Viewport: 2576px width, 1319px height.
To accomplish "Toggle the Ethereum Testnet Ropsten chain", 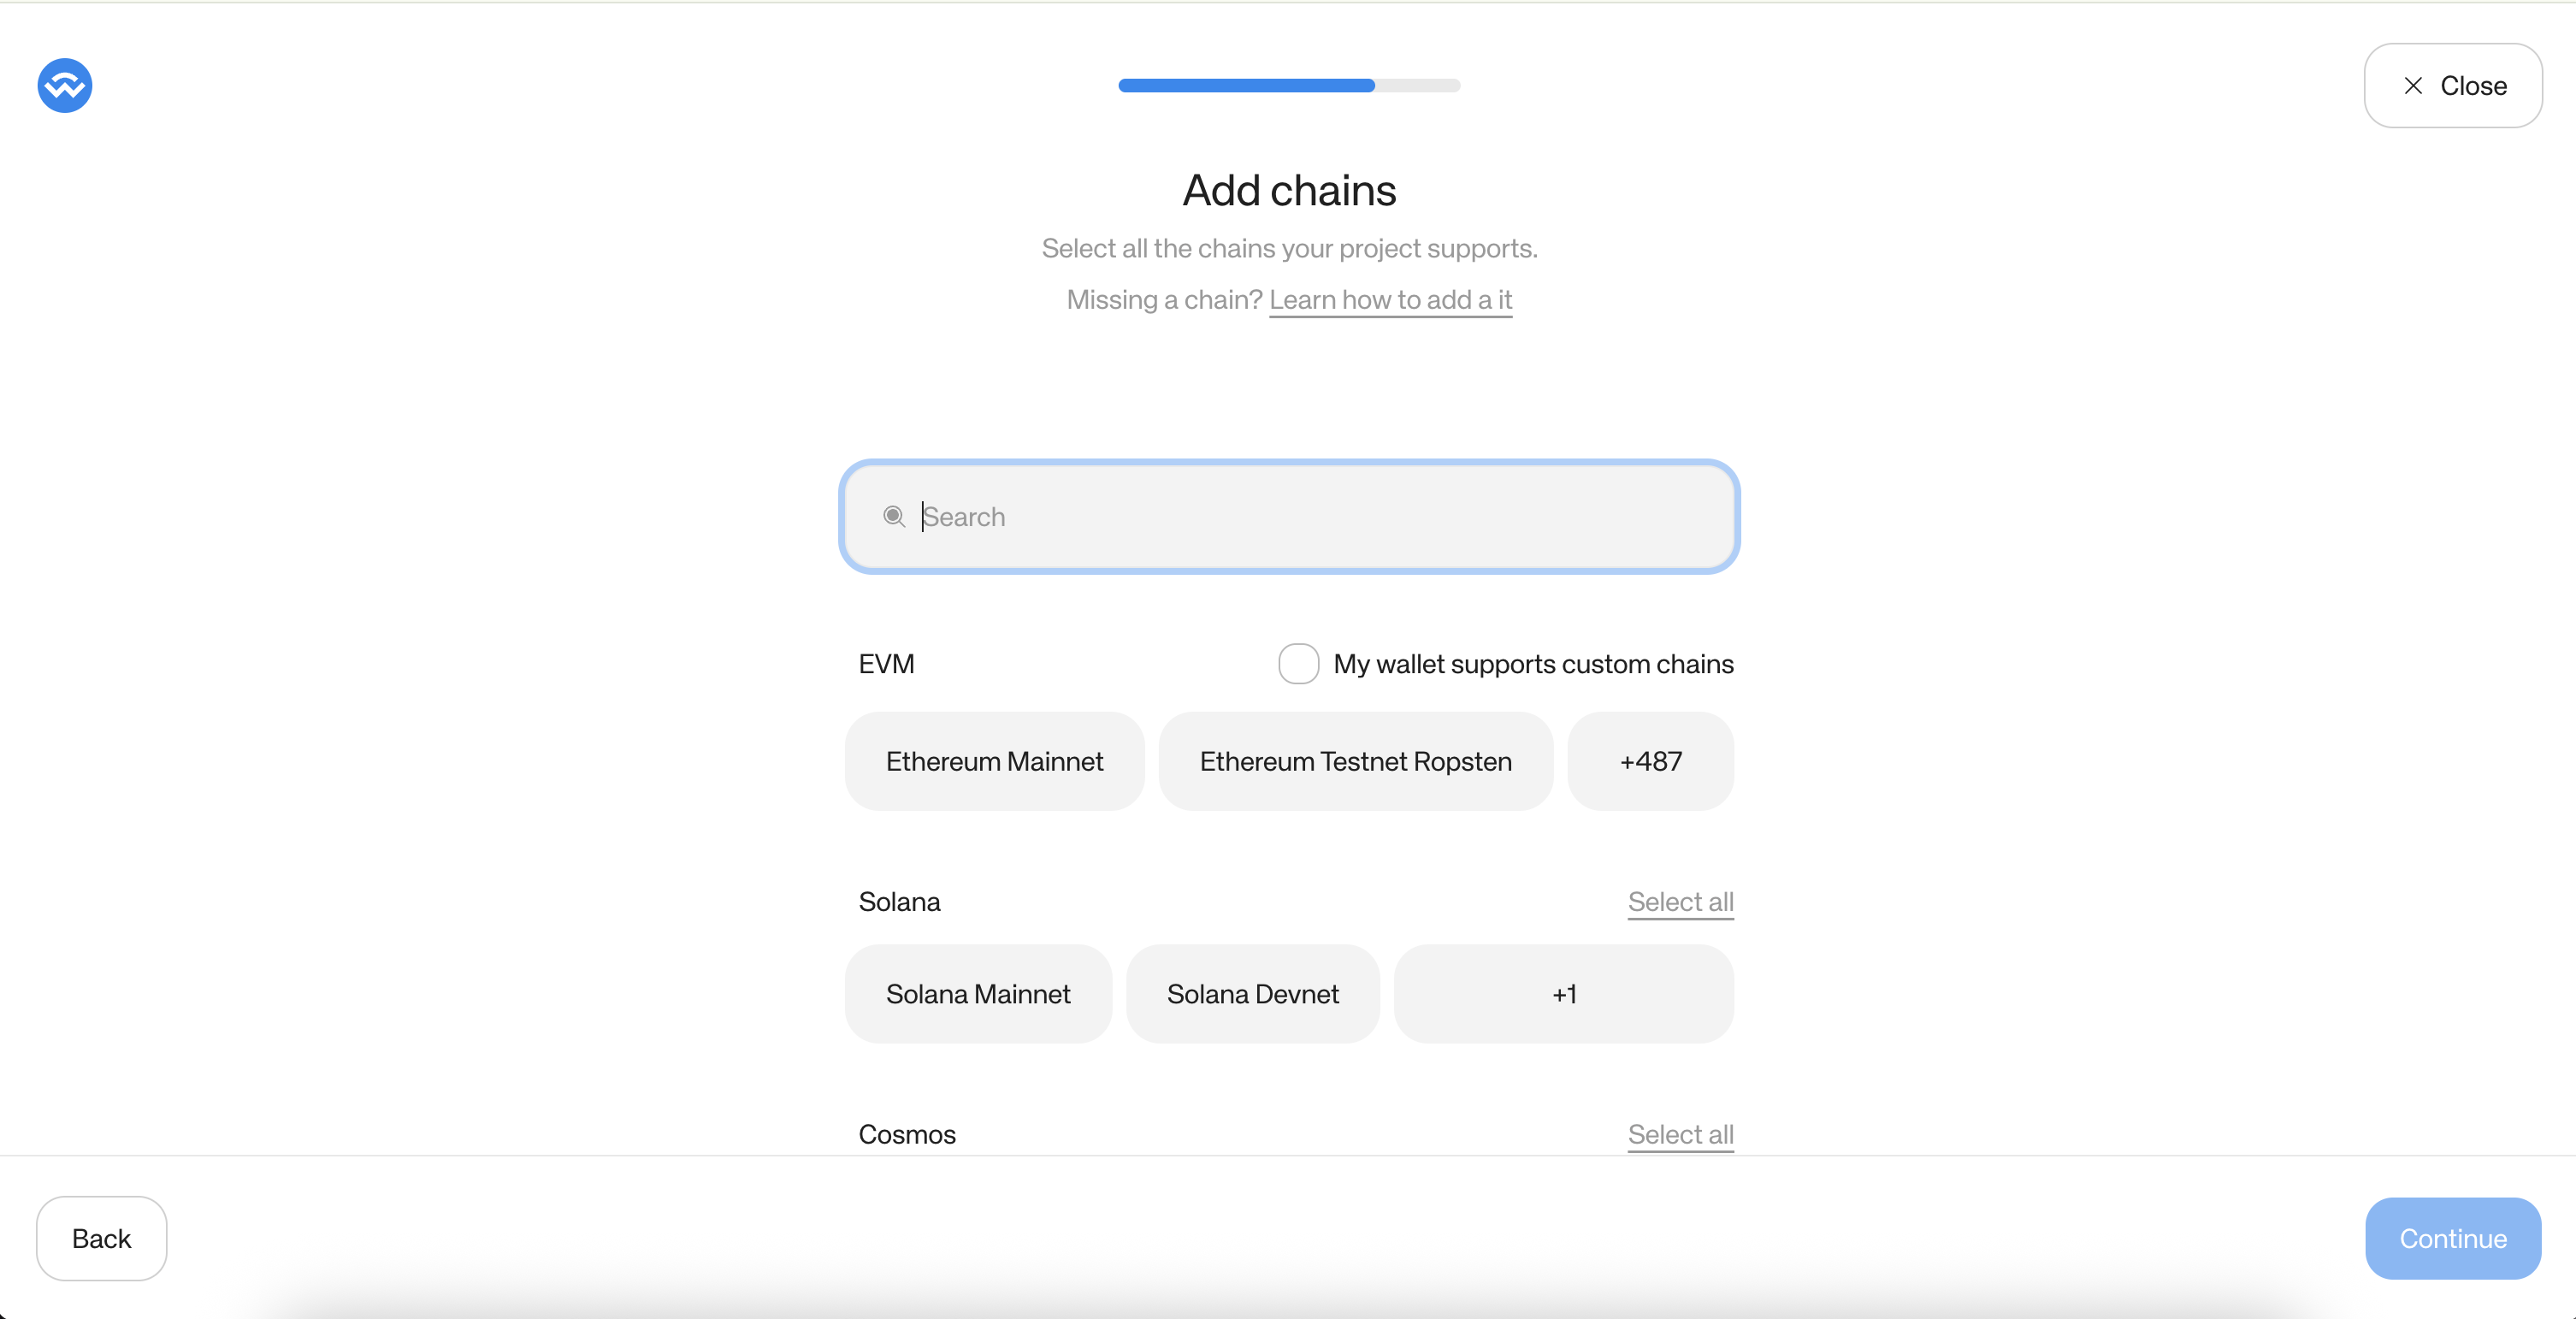I will coord(1355,761).
